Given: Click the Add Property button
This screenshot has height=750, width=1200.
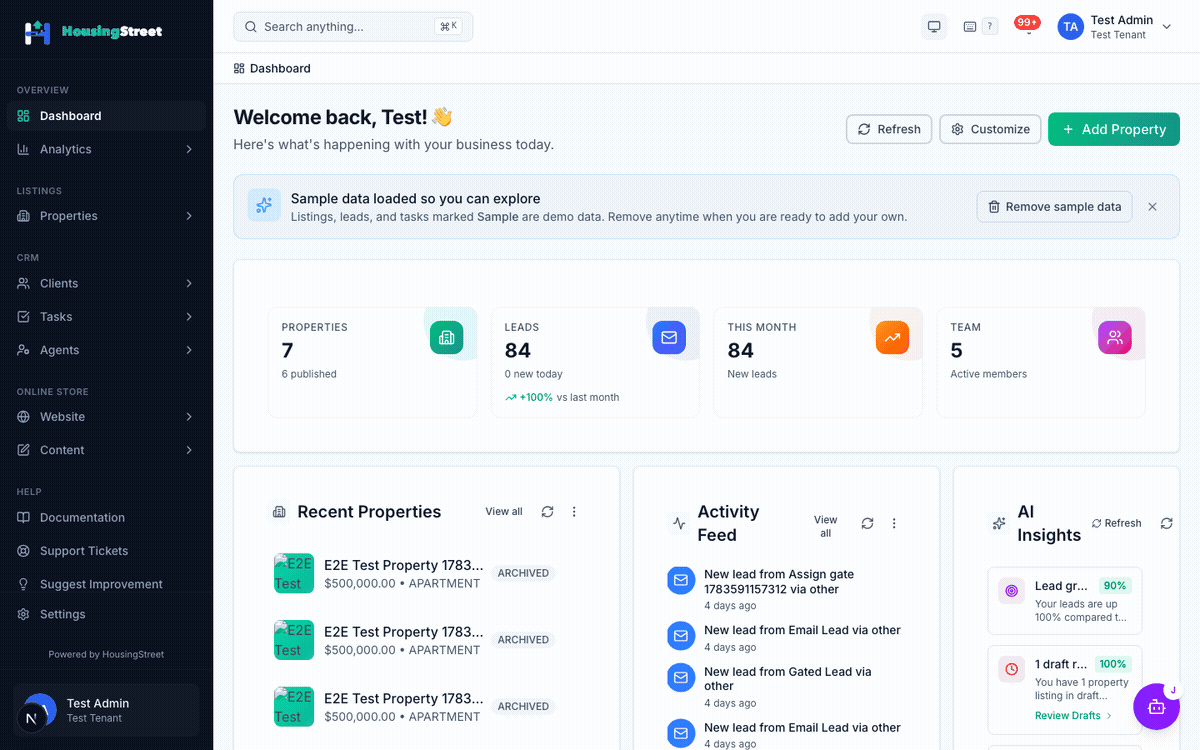Looking at the screenshot, I should (x=1114, y=129).
